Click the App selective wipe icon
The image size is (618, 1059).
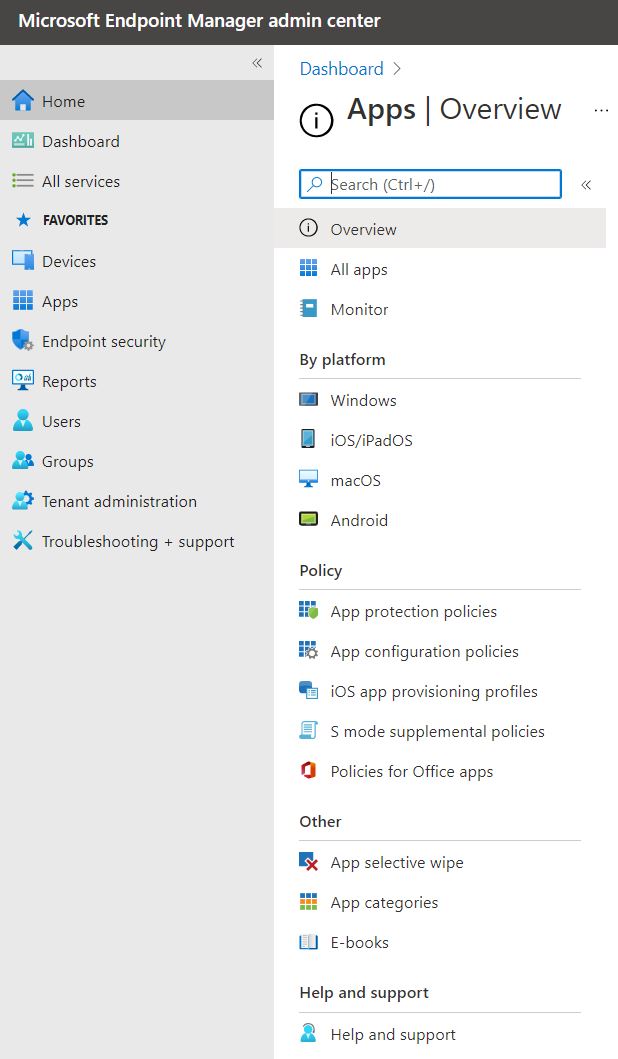point(309,862)
